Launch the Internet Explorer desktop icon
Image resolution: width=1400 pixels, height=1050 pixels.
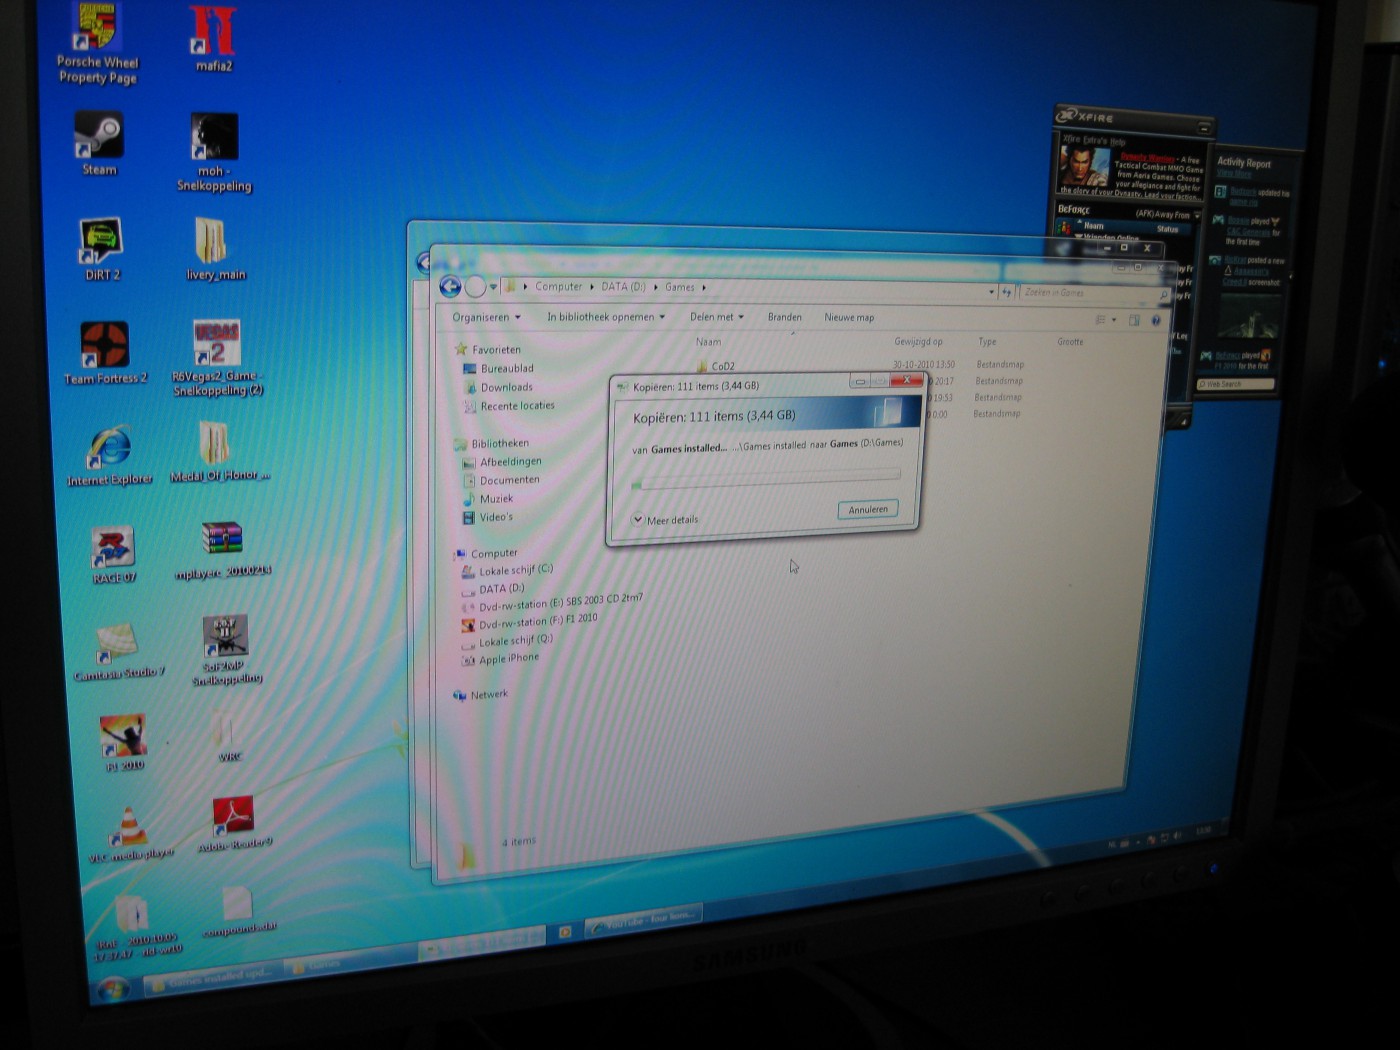coord(109,456)
